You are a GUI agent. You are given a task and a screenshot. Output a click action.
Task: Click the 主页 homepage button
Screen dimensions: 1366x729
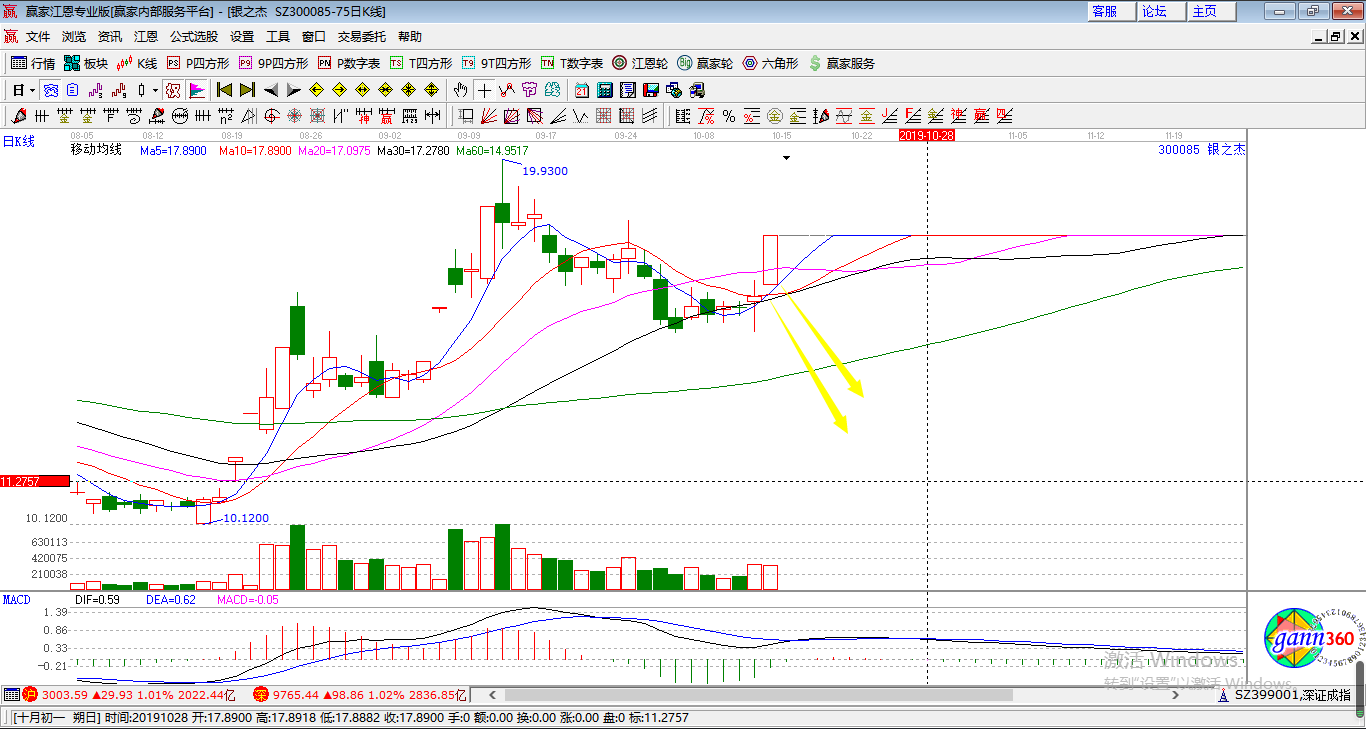pos(1211,11)
